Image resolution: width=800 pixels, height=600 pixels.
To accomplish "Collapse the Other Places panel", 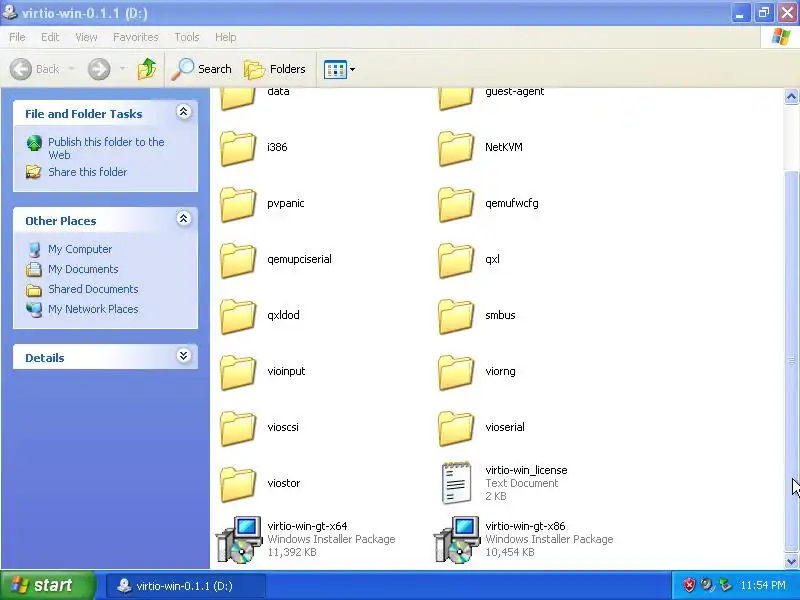I will (x=184, y=218).
